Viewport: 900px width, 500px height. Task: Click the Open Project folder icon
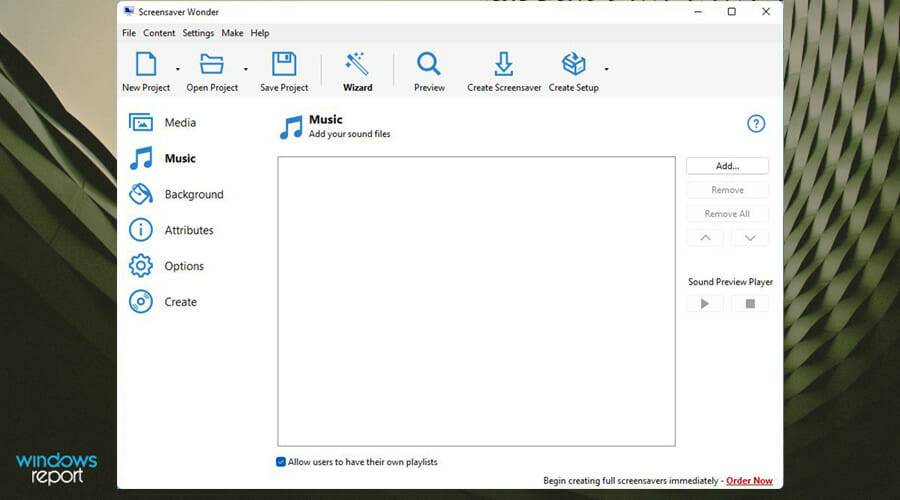pos(212,65)
